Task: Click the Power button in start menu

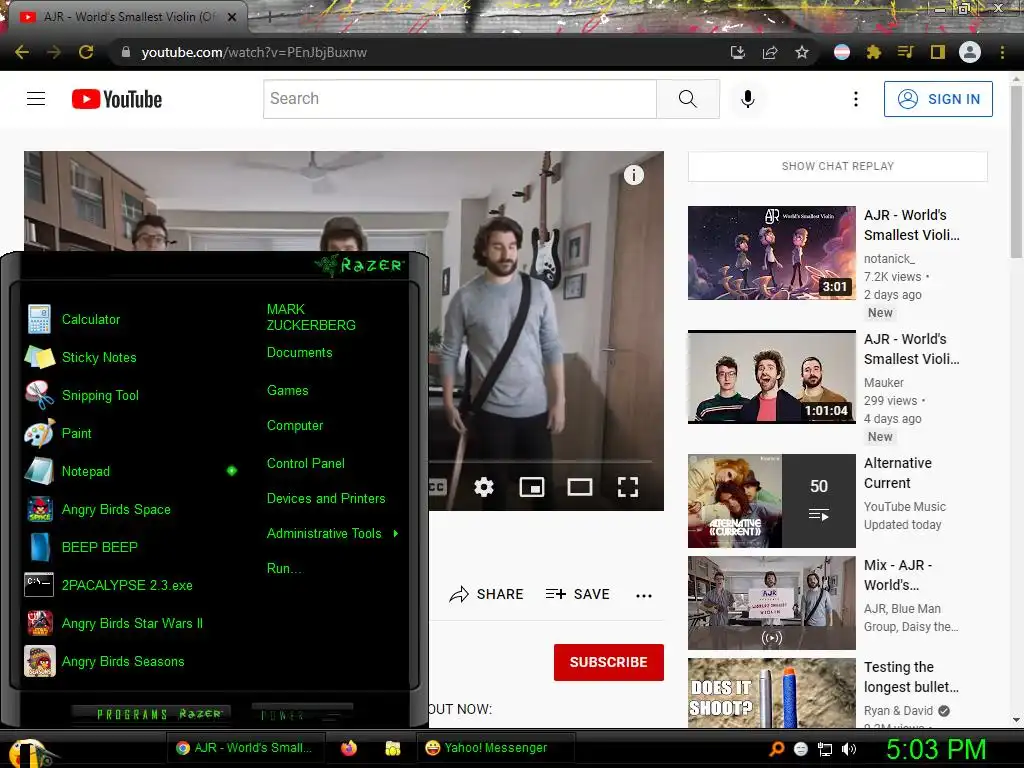Action: pyautogui.click(x=302, y=714)
